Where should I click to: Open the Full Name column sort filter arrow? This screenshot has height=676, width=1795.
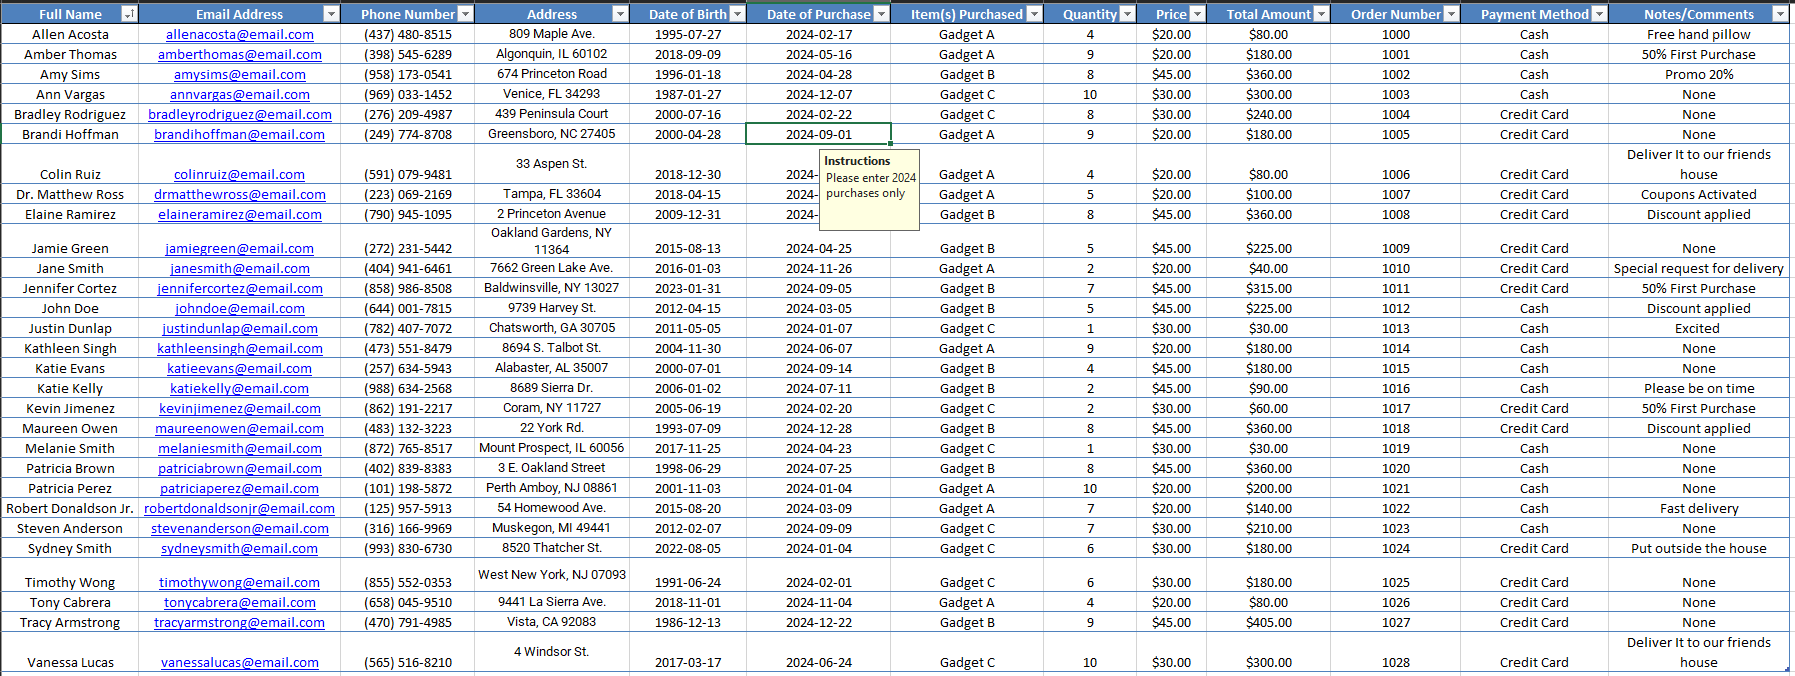(x=129, y=14)
